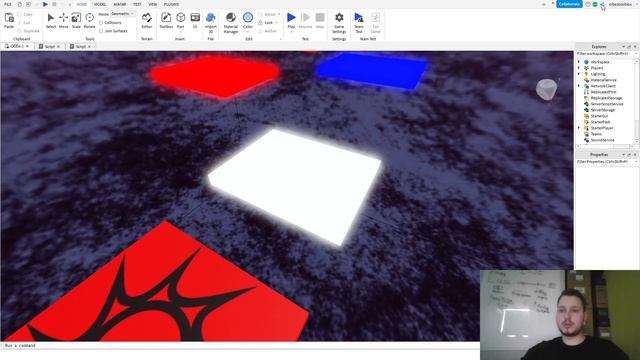Click the Collaborate button
Image resolution: width=640 pixels, height=360 pixels.
(569, 4)
